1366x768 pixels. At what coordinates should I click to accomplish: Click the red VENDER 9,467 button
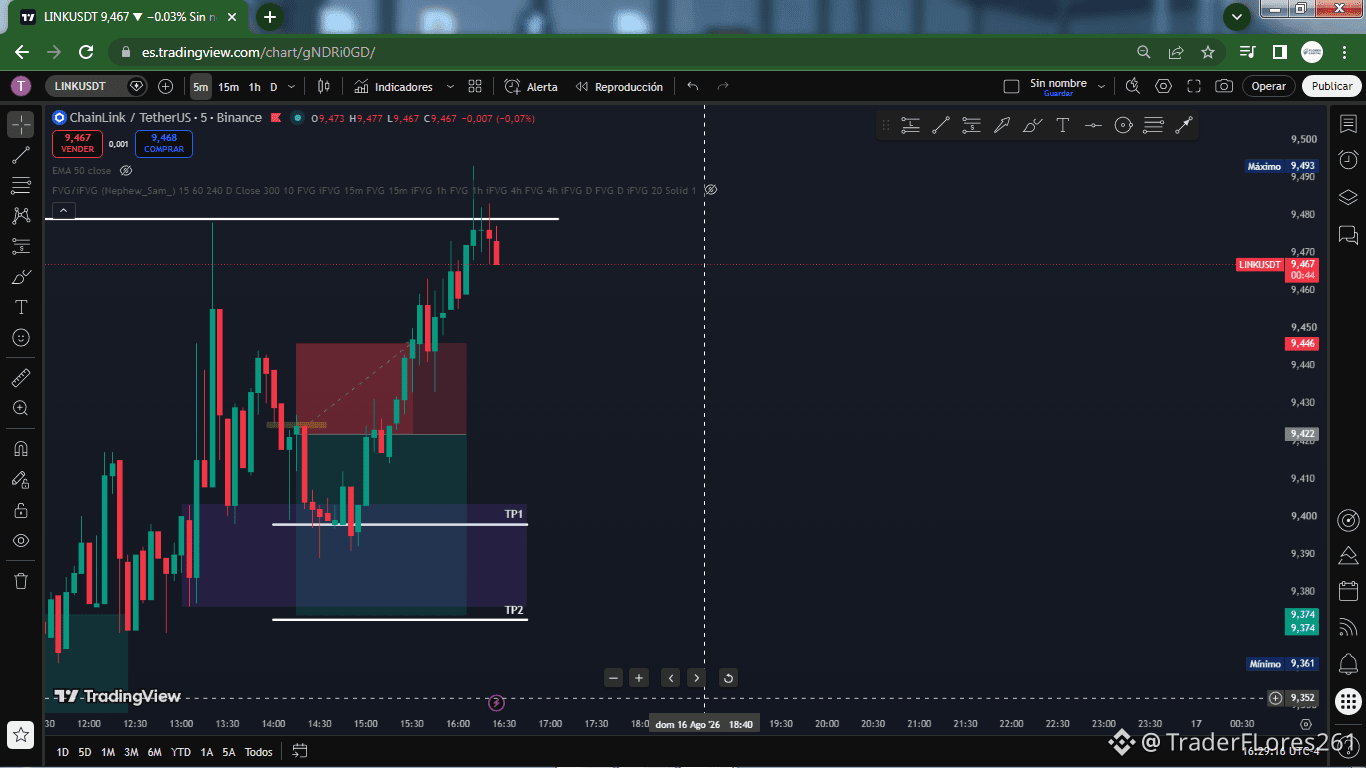pyautogui.click(x=77, y=144)
